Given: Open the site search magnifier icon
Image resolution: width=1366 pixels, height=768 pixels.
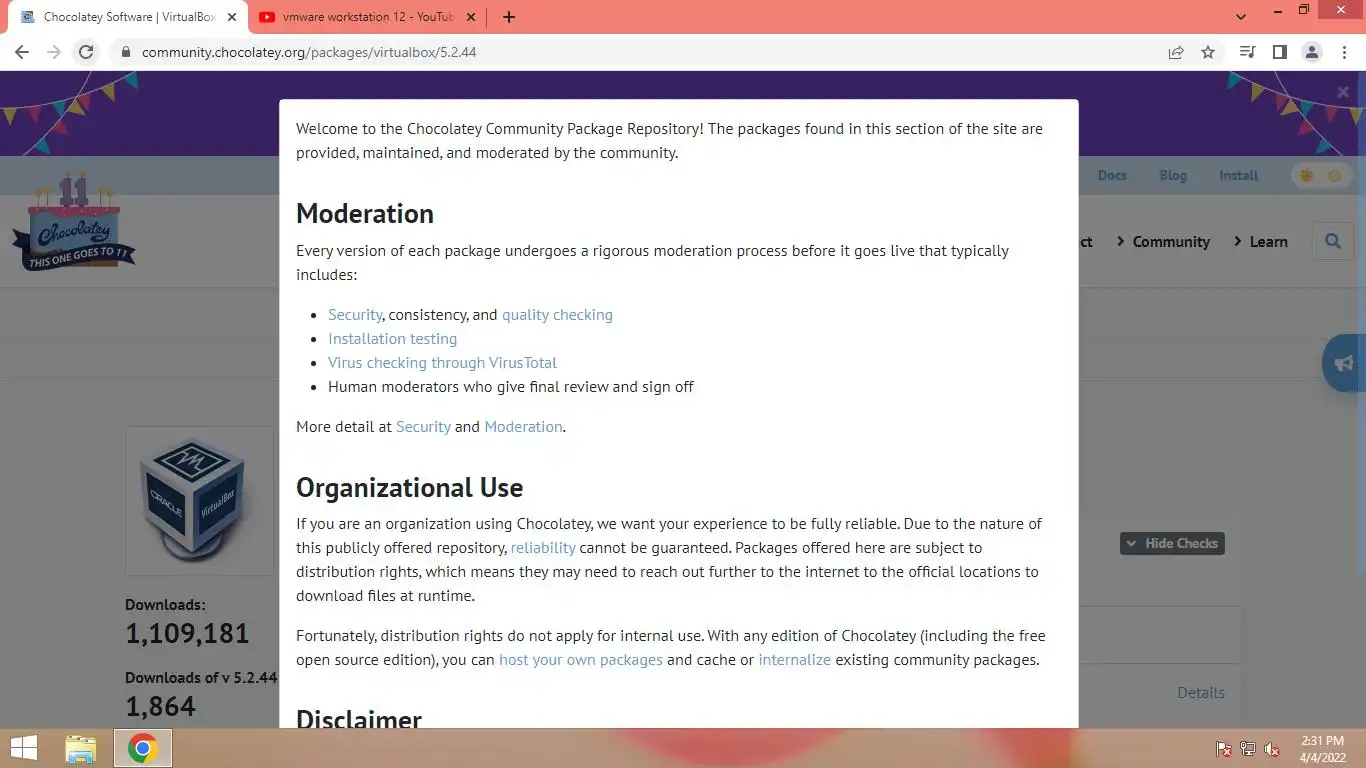Looking at the screenshot, I should tap(1333, 241).
